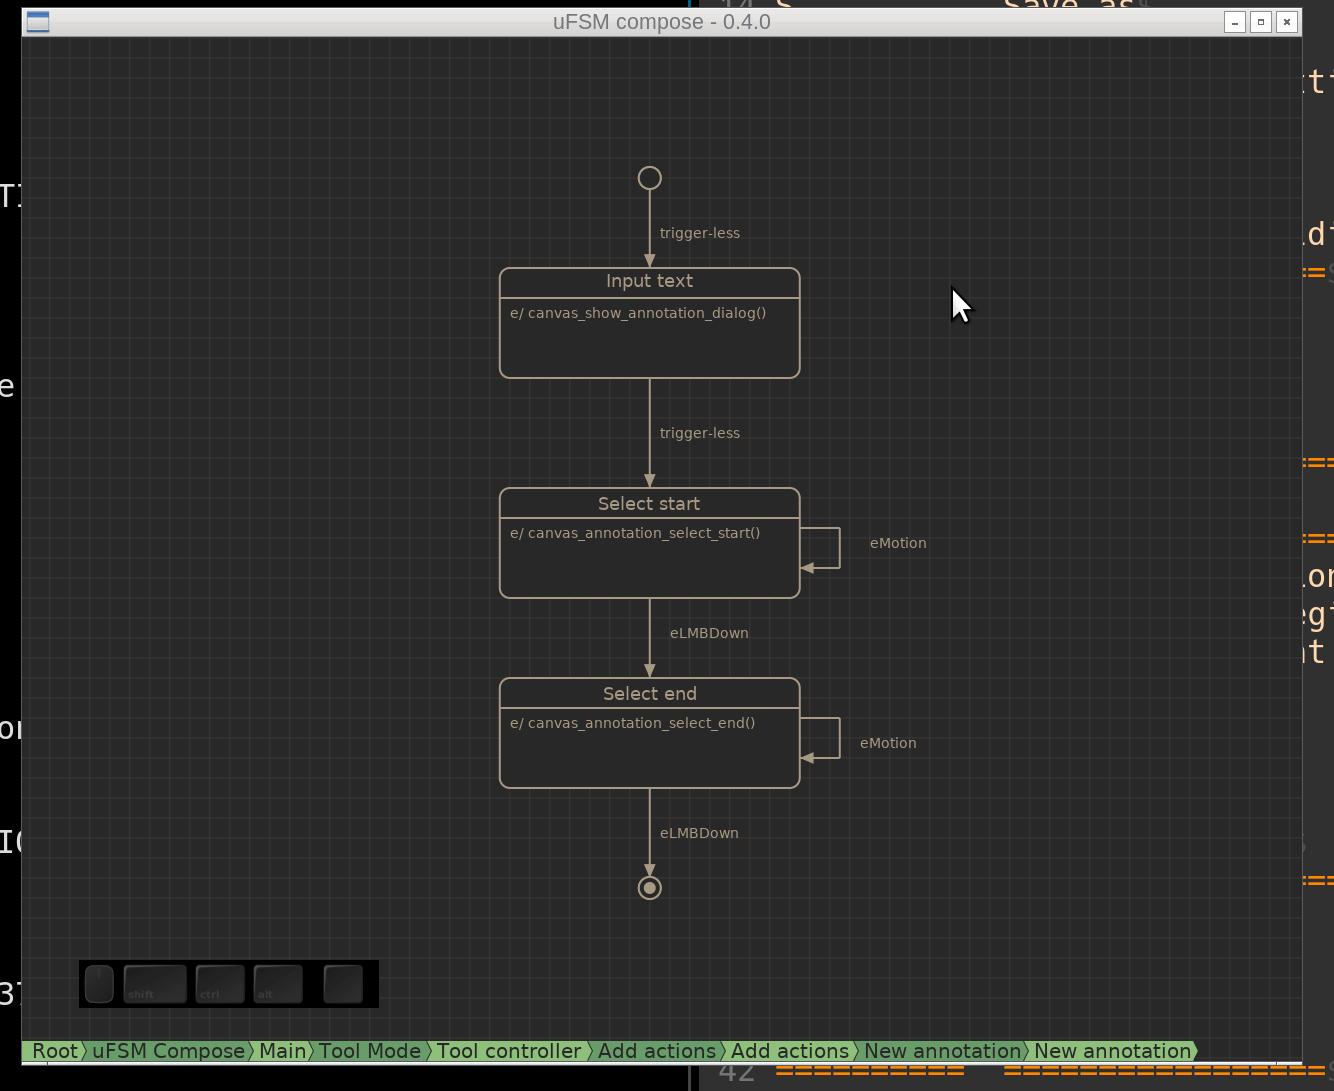The image size is (1334, 1091).
Task: Navigate to the Root breadcrumb entry
Action: pyautogui.click(x=54, y=1051)
